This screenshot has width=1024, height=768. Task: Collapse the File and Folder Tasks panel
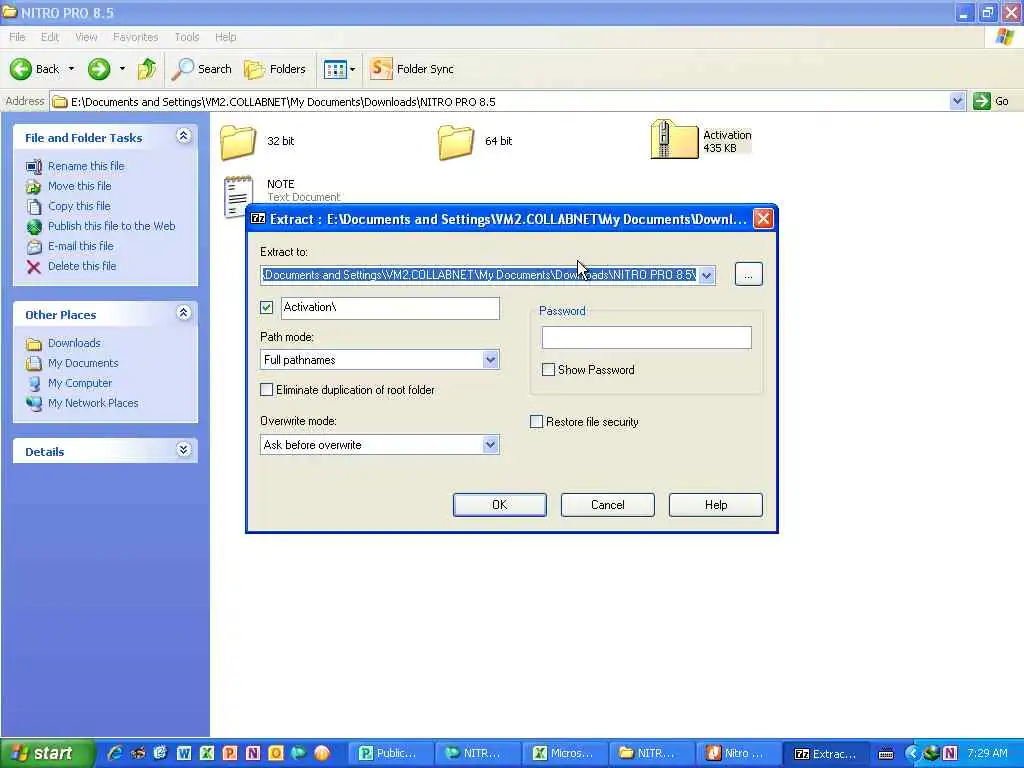[x=184, y=136]
